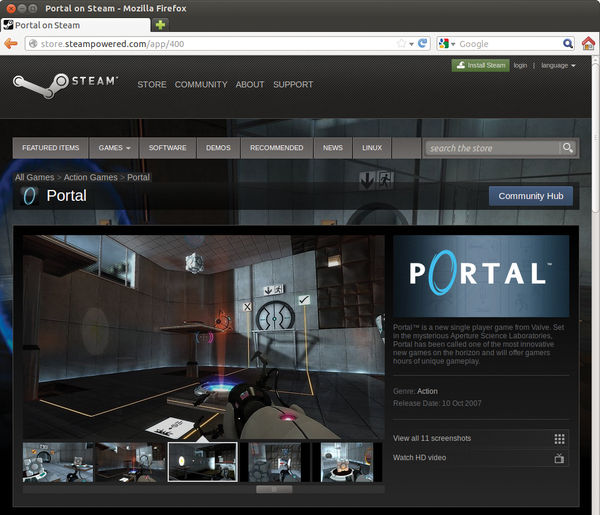Image resolution: width=600 pixels, height=515 pixels.
Task: Click the Install Steam button
Action: click(x=481, y=65)
